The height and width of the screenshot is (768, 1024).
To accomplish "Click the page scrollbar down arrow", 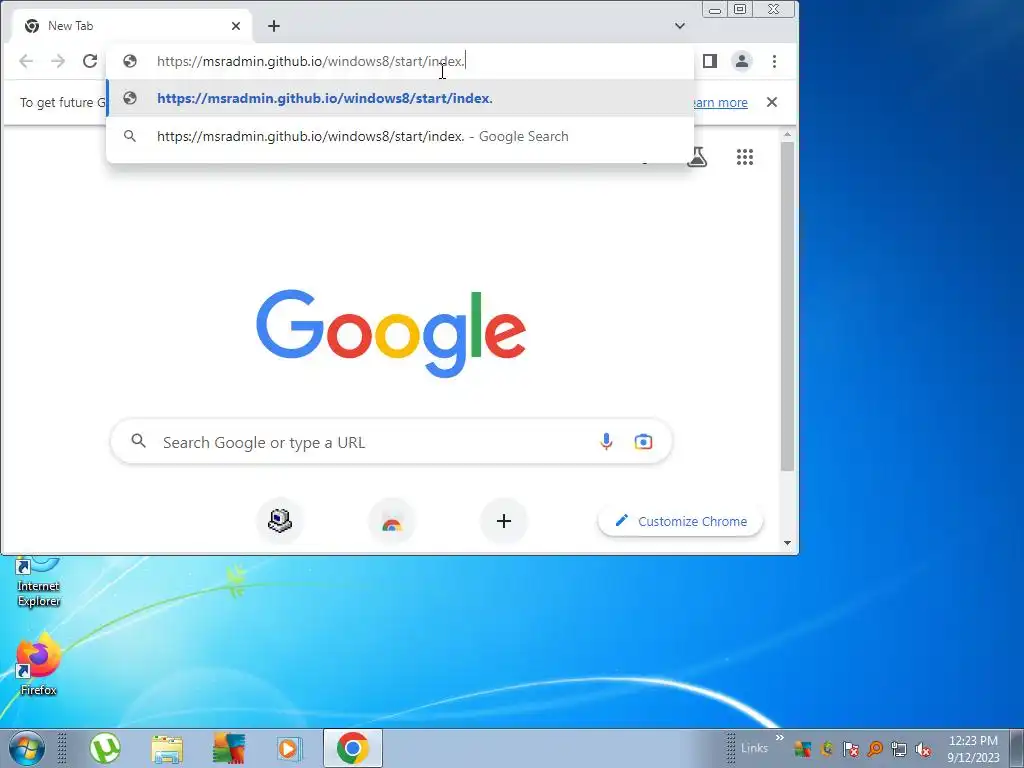I will [788, 543].
